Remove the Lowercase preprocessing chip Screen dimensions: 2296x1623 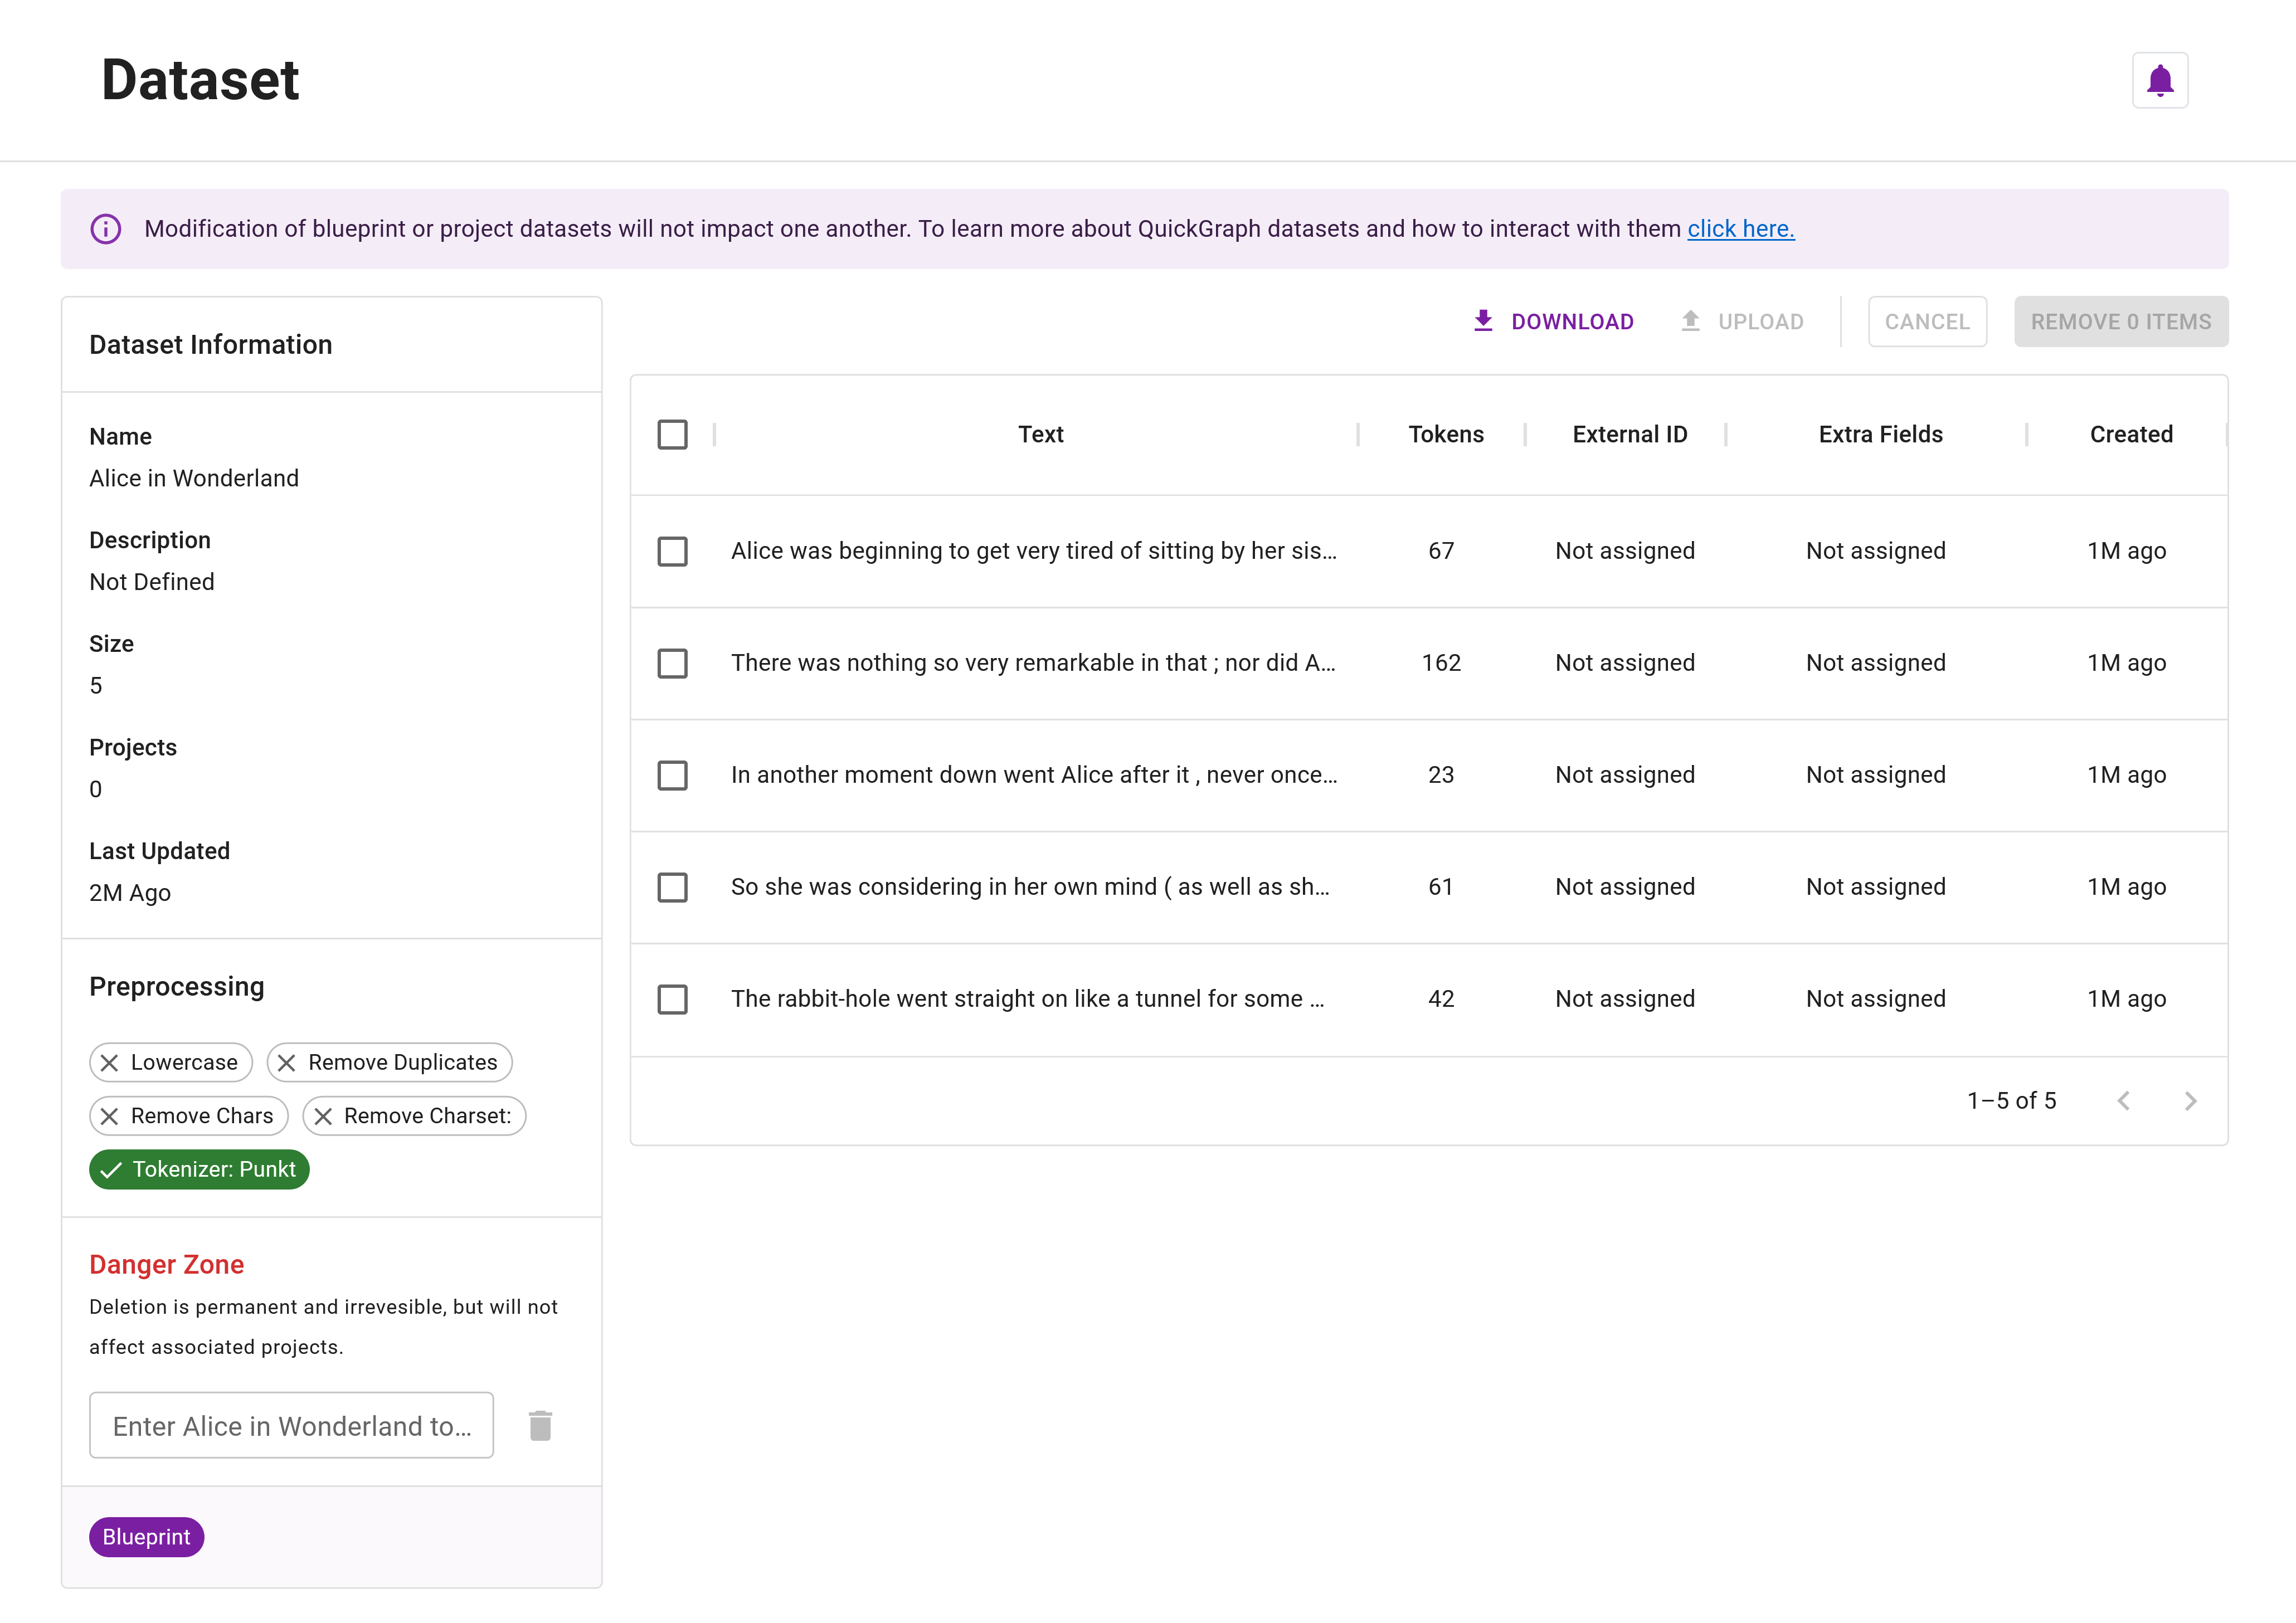(110, 1062)
